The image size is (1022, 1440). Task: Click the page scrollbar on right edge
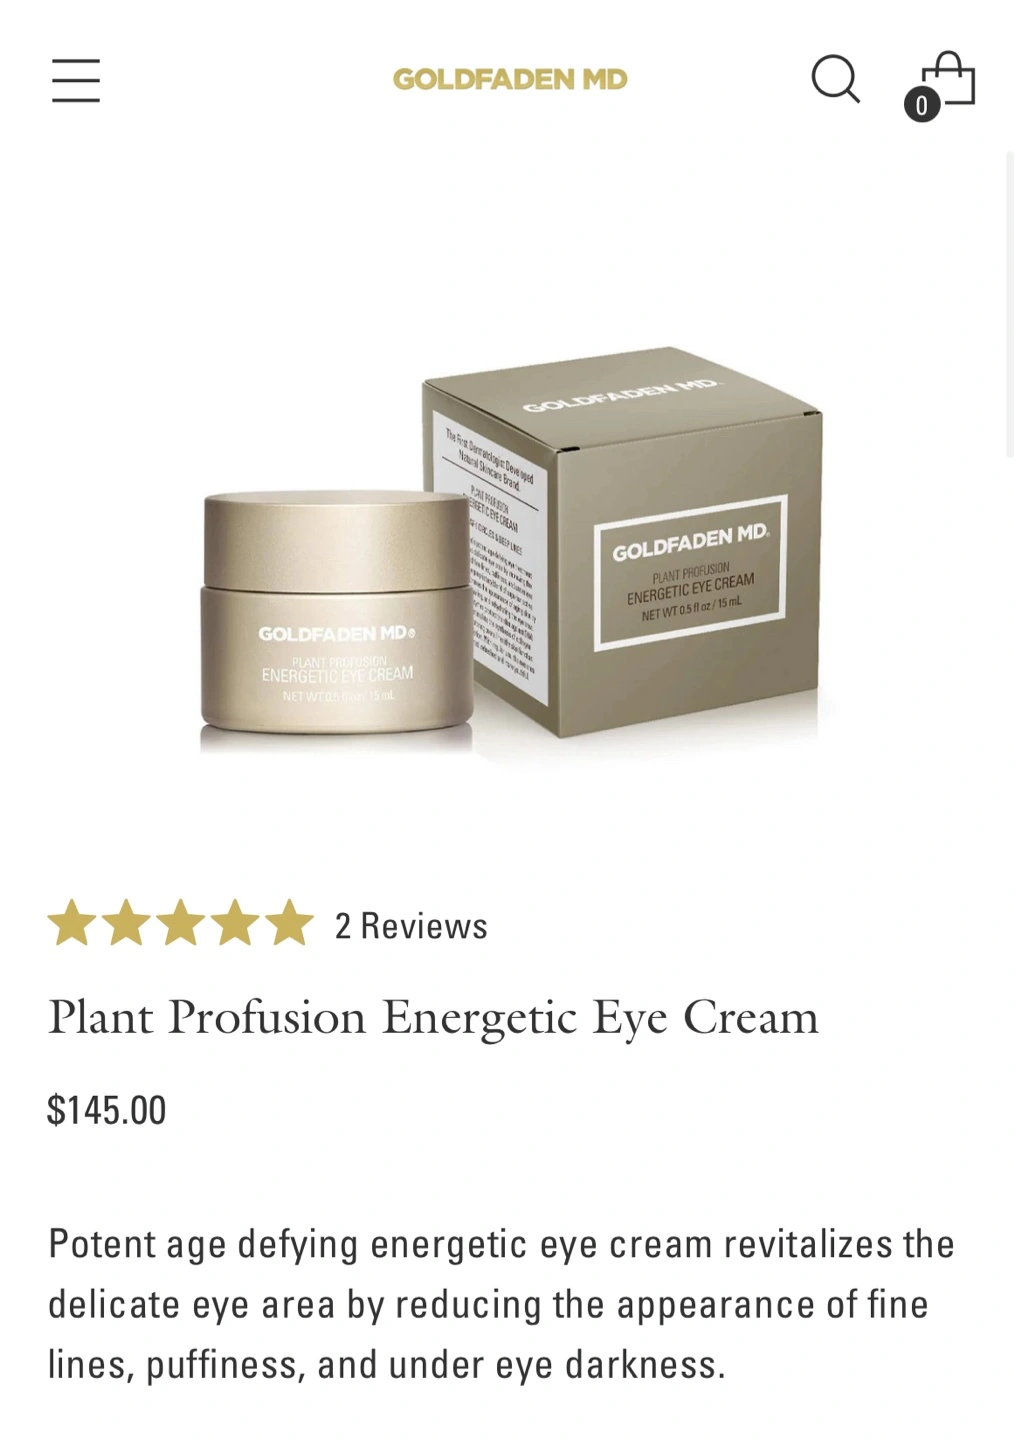point(1010,305)
